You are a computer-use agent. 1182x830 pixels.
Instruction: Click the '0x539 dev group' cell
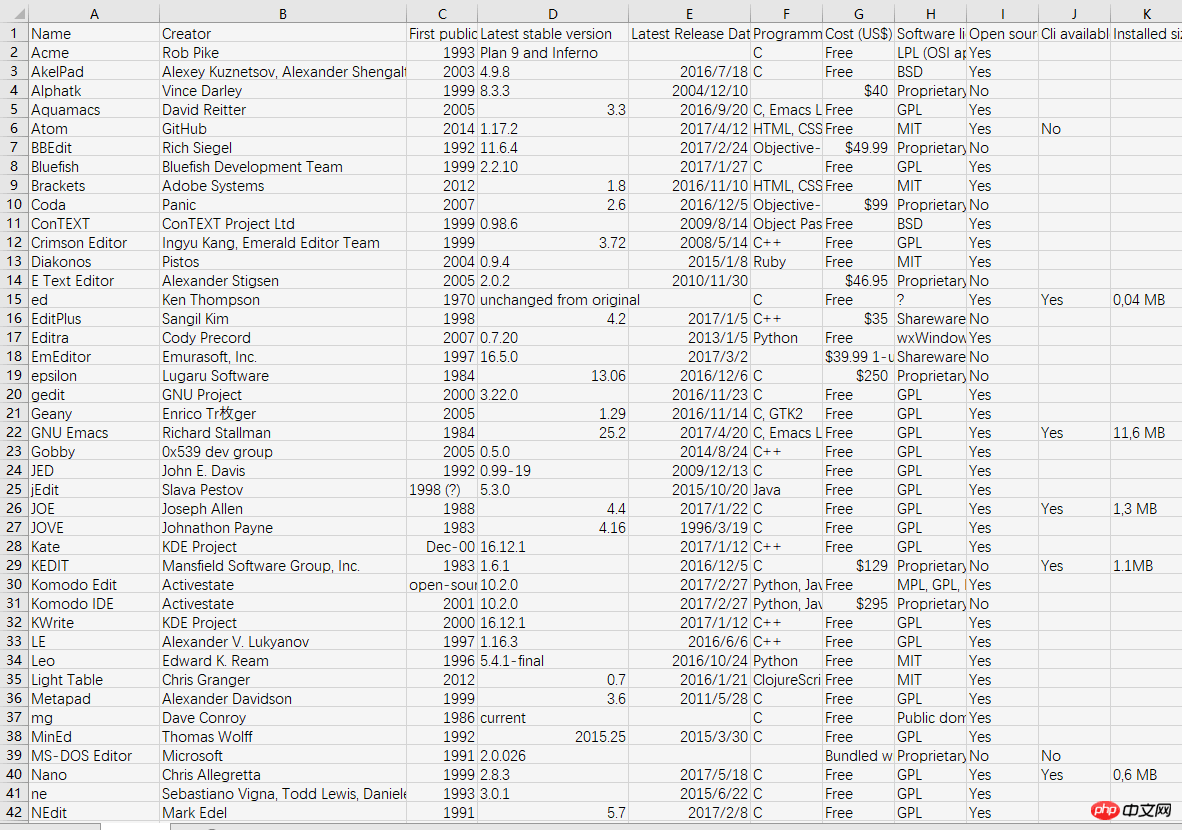[283, 452]
